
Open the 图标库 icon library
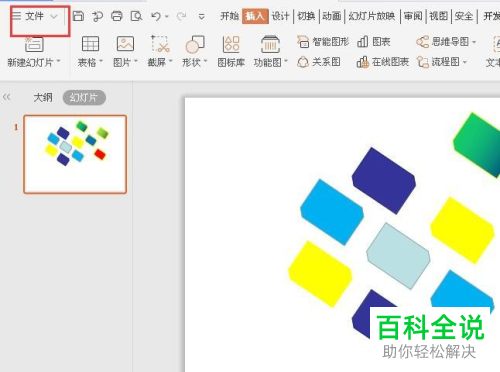231,52
